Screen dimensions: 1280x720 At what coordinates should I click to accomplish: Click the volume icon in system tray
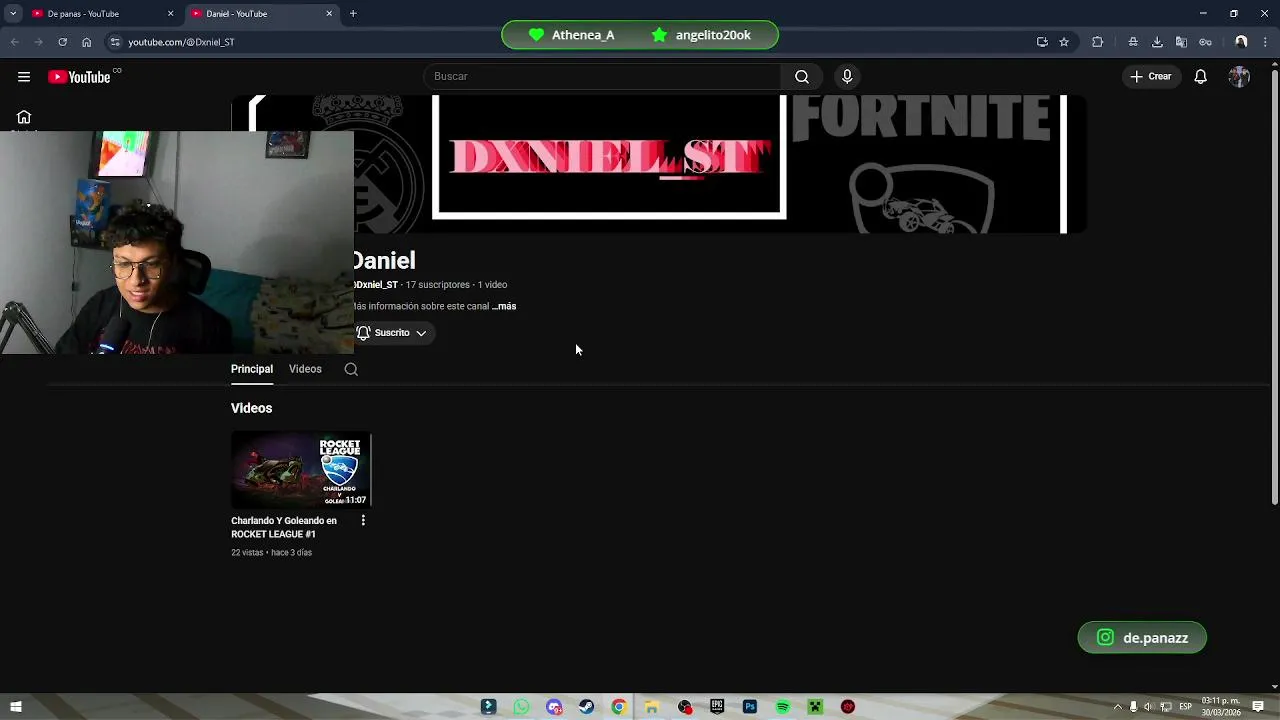1148,707
